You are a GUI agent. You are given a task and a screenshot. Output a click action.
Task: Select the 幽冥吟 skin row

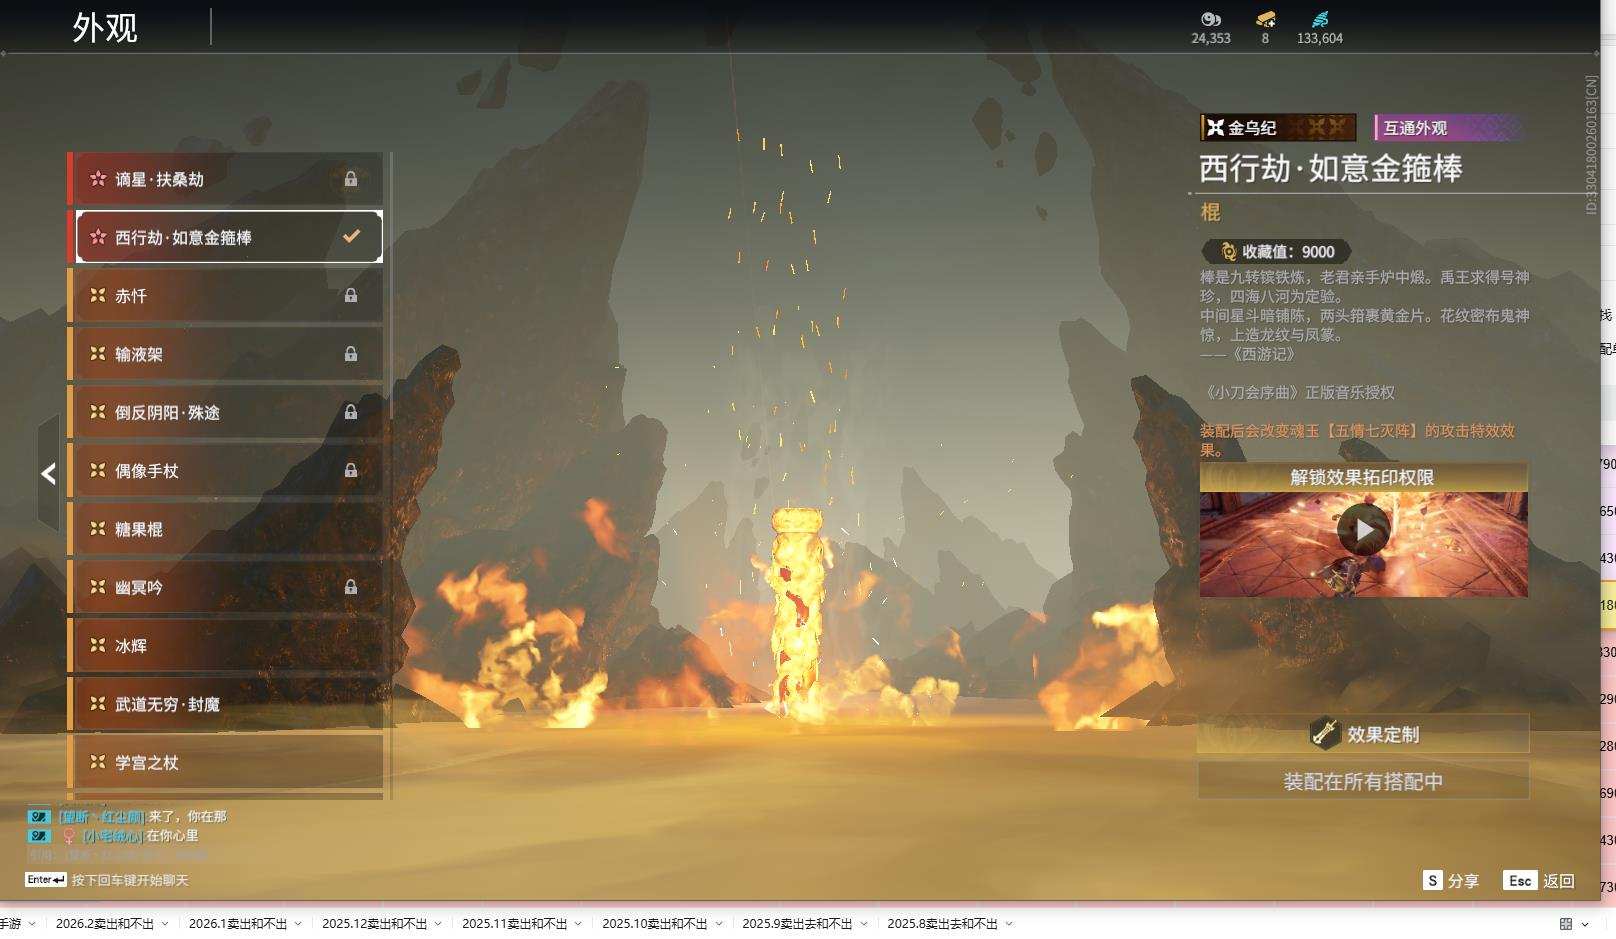(226, 587)
